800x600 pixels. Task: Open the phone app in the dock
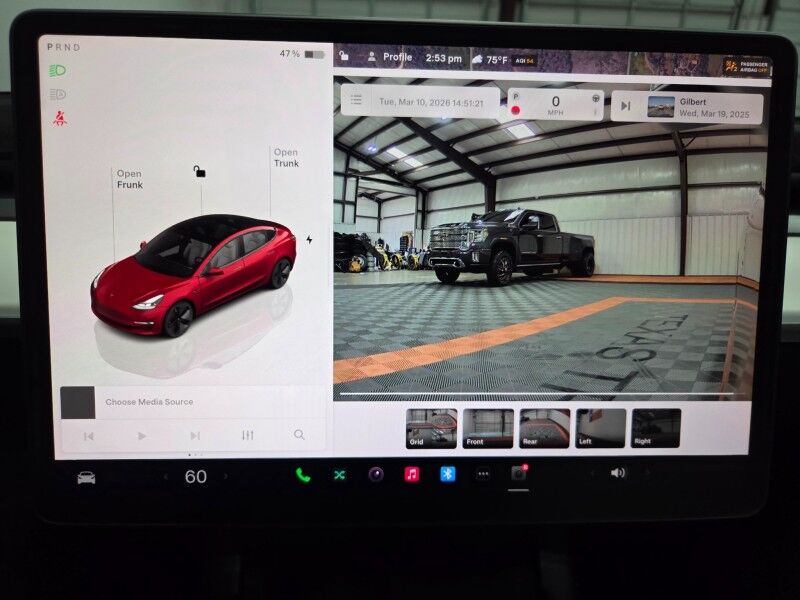point(303,475)
